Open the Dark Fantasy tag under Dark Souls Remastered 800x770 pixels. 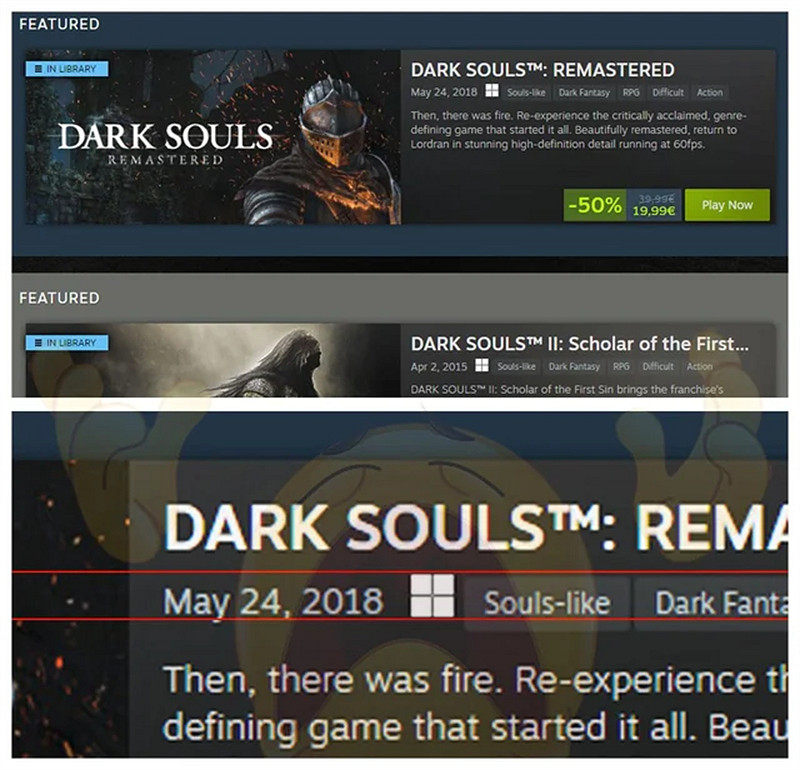coord(584,92)
